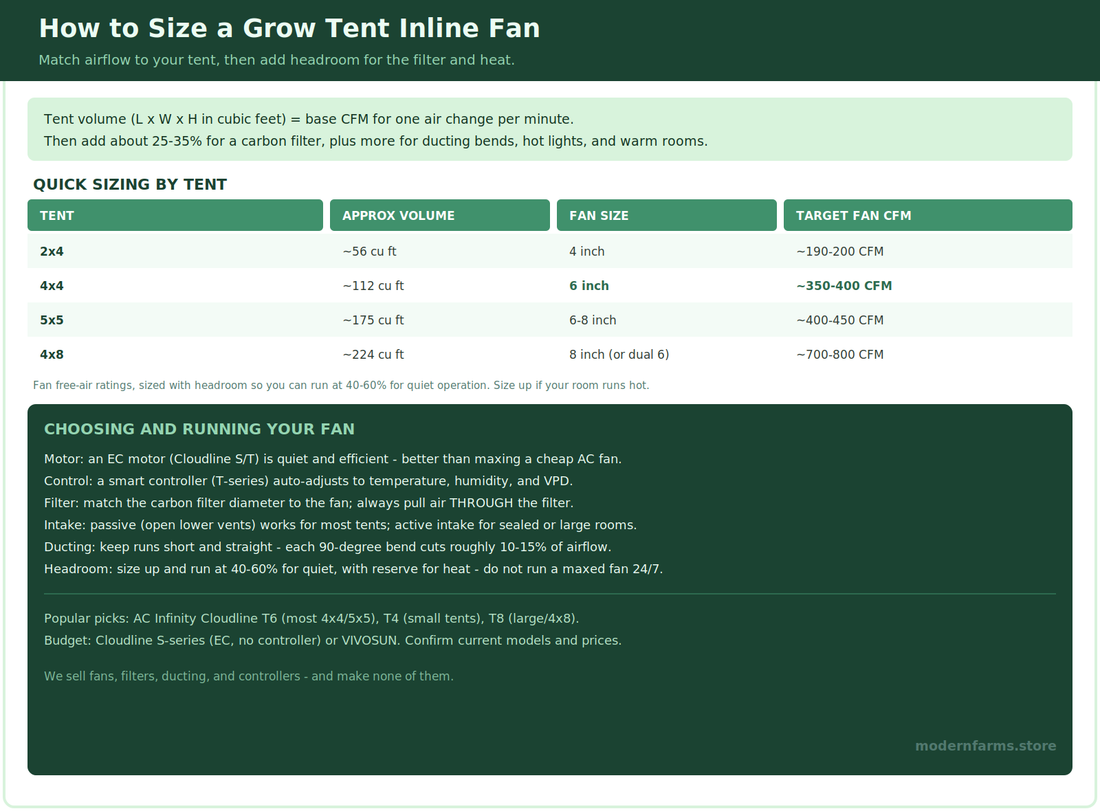Viewport: 1100px width, 811px height.
Task: Select the 4x4 tent row label
Action: pyautogui.click(x=52, y=286)
